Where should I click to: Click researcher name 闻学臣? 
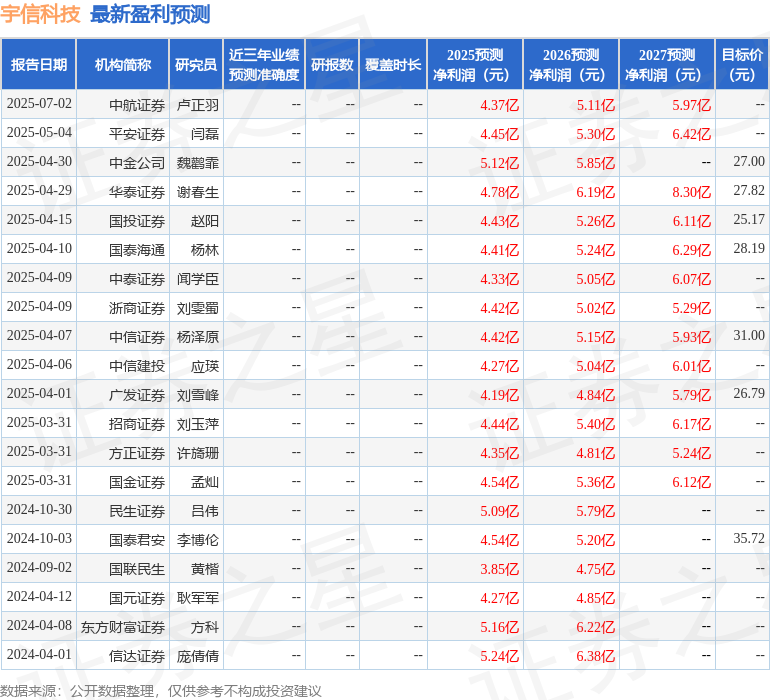point(197,279)
